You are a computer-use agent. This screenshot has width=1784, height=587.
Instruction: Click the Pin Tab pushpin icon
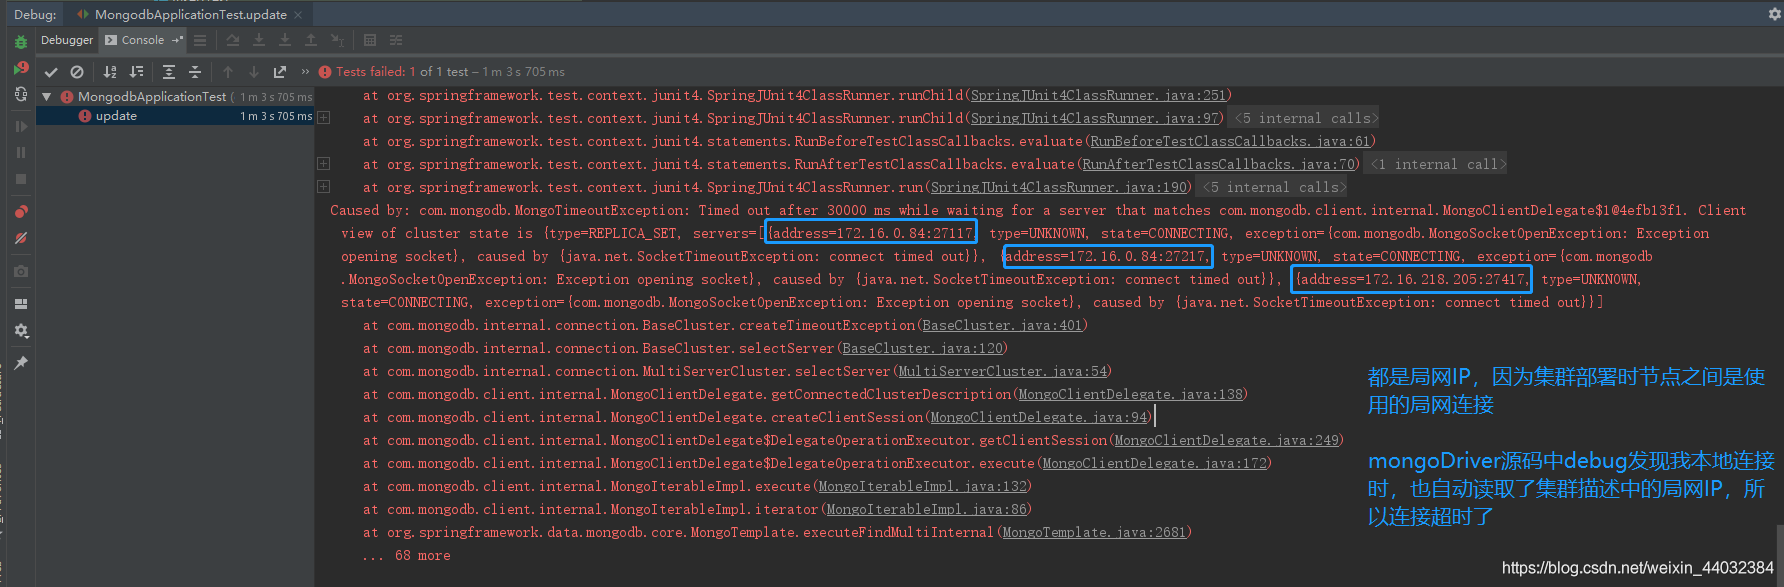pyautogui.click(x=21, y=363)
